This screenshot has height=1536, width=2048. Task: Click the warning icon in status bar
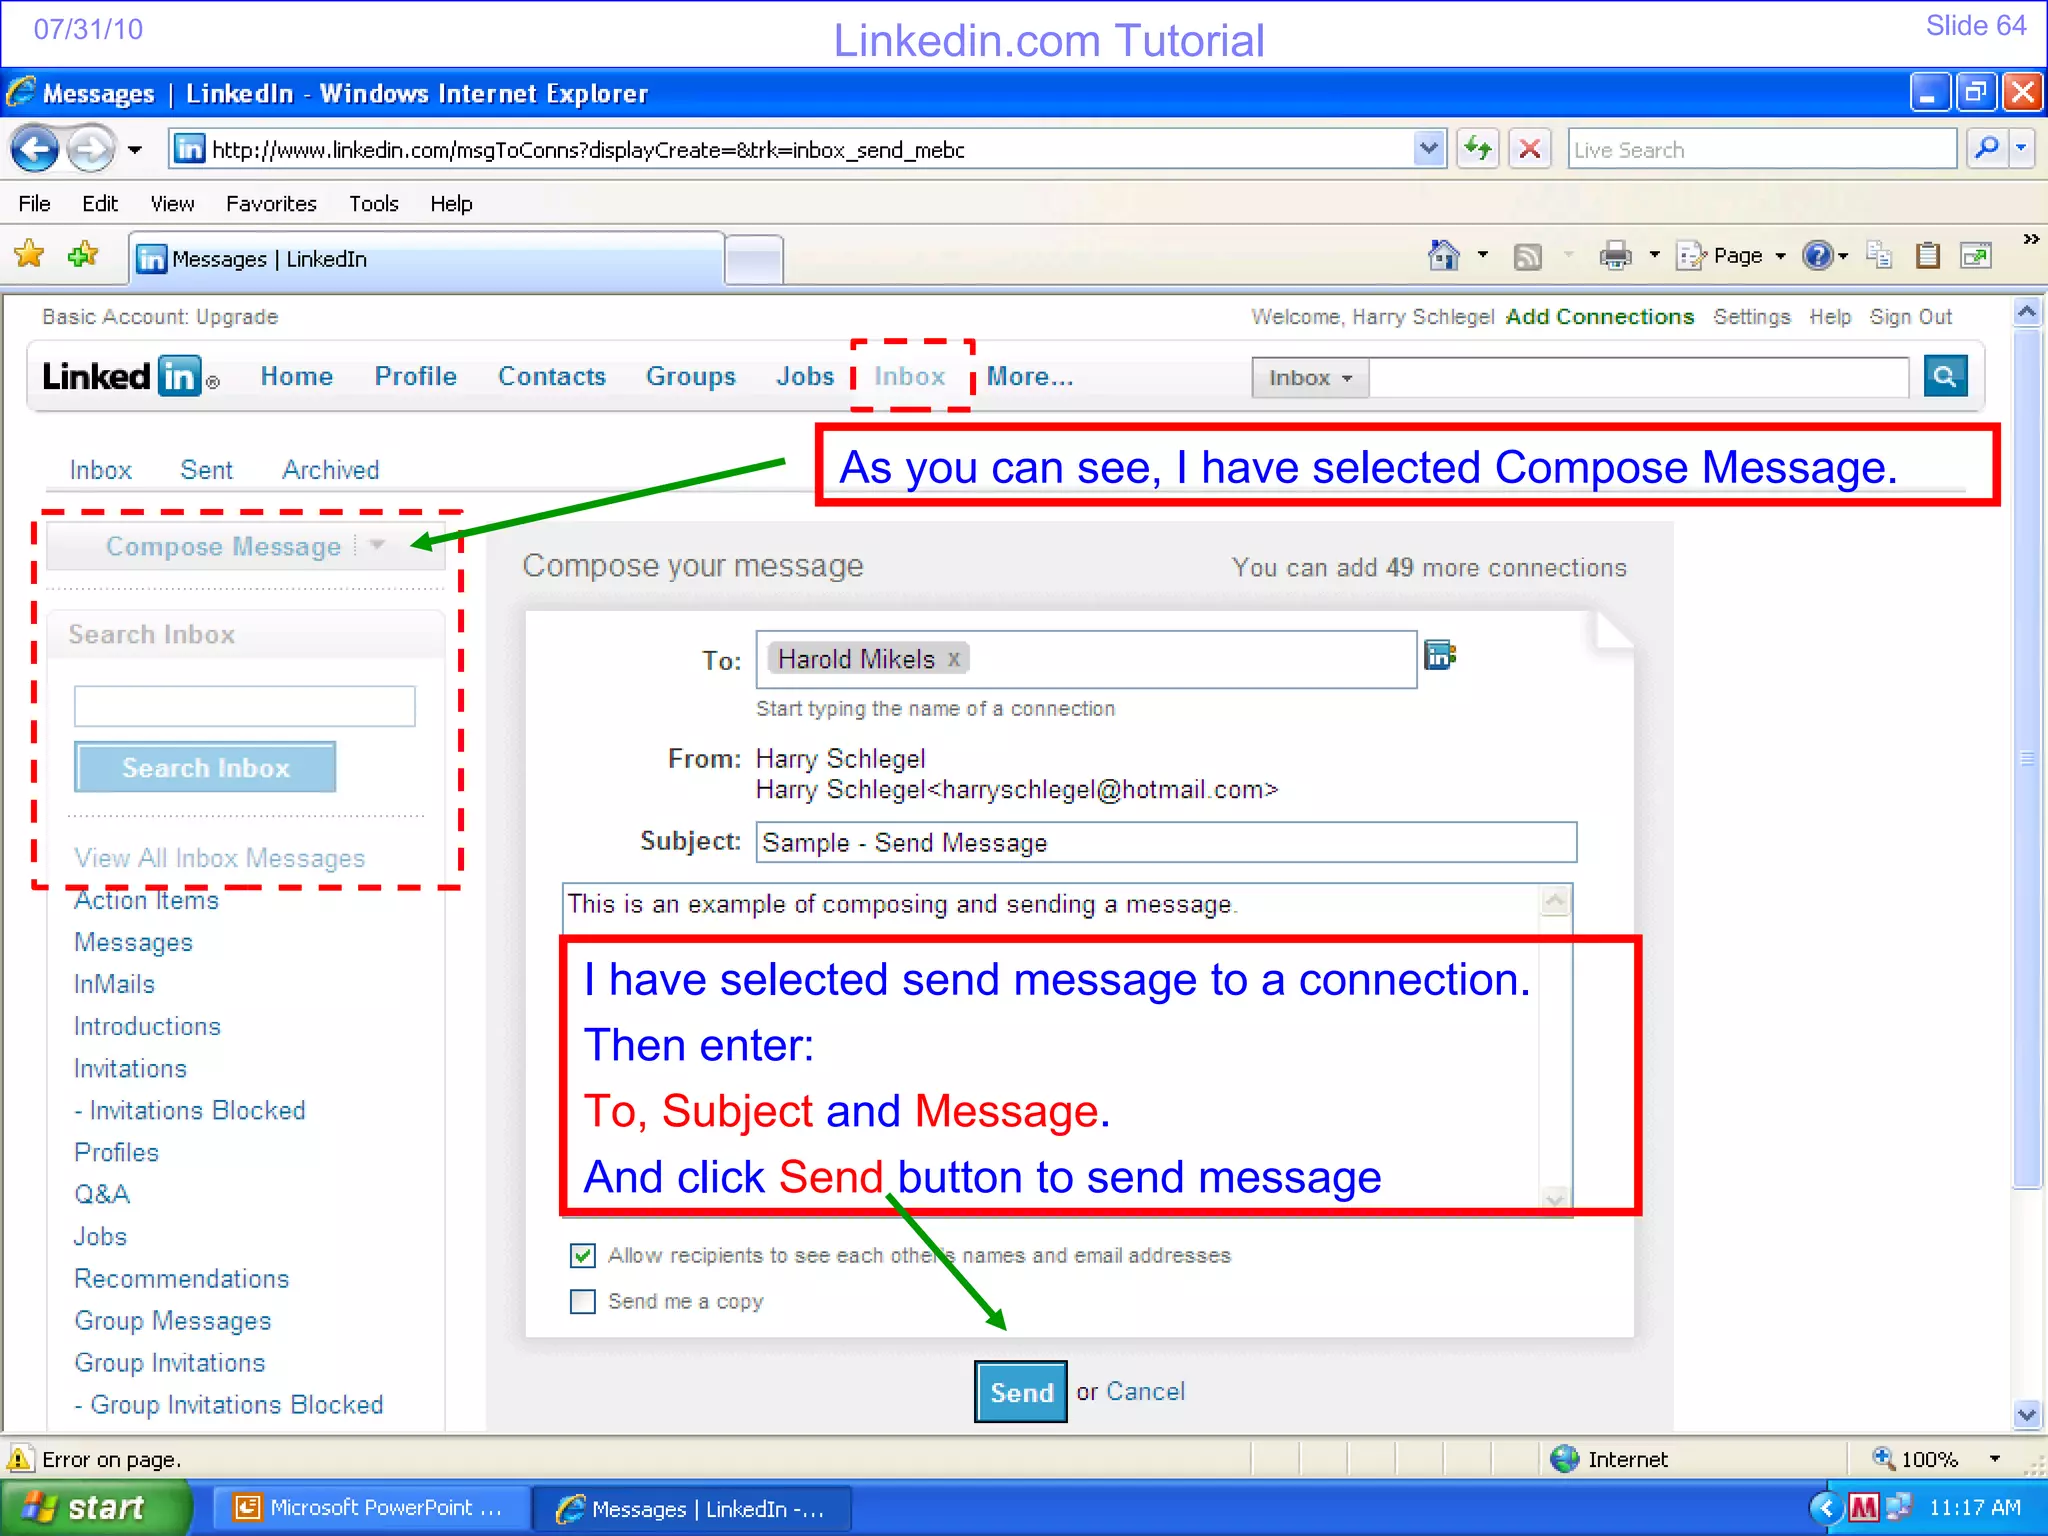pyautogui.click(x=18, y=1460)
